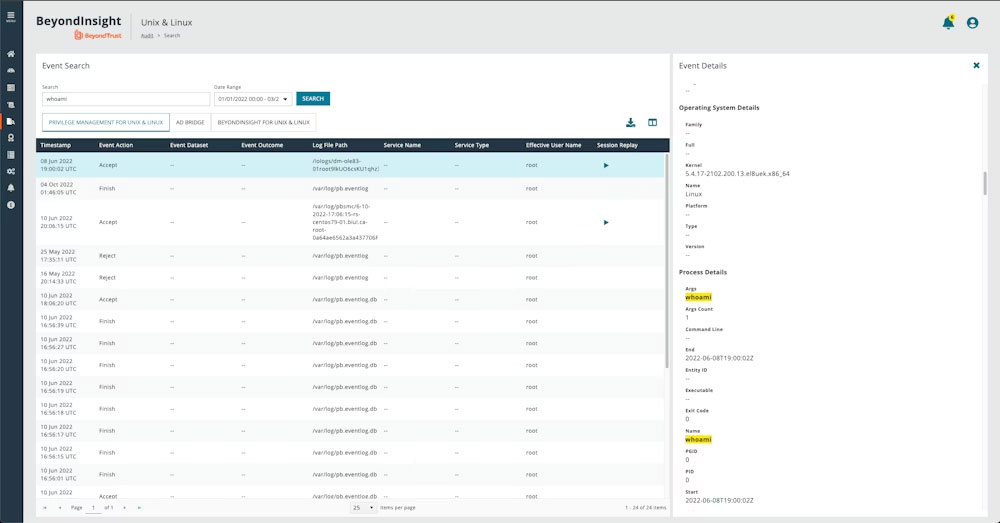Open the About info icon in sidebar
The image size is (1000, 523).
click(x=10, y=204)
